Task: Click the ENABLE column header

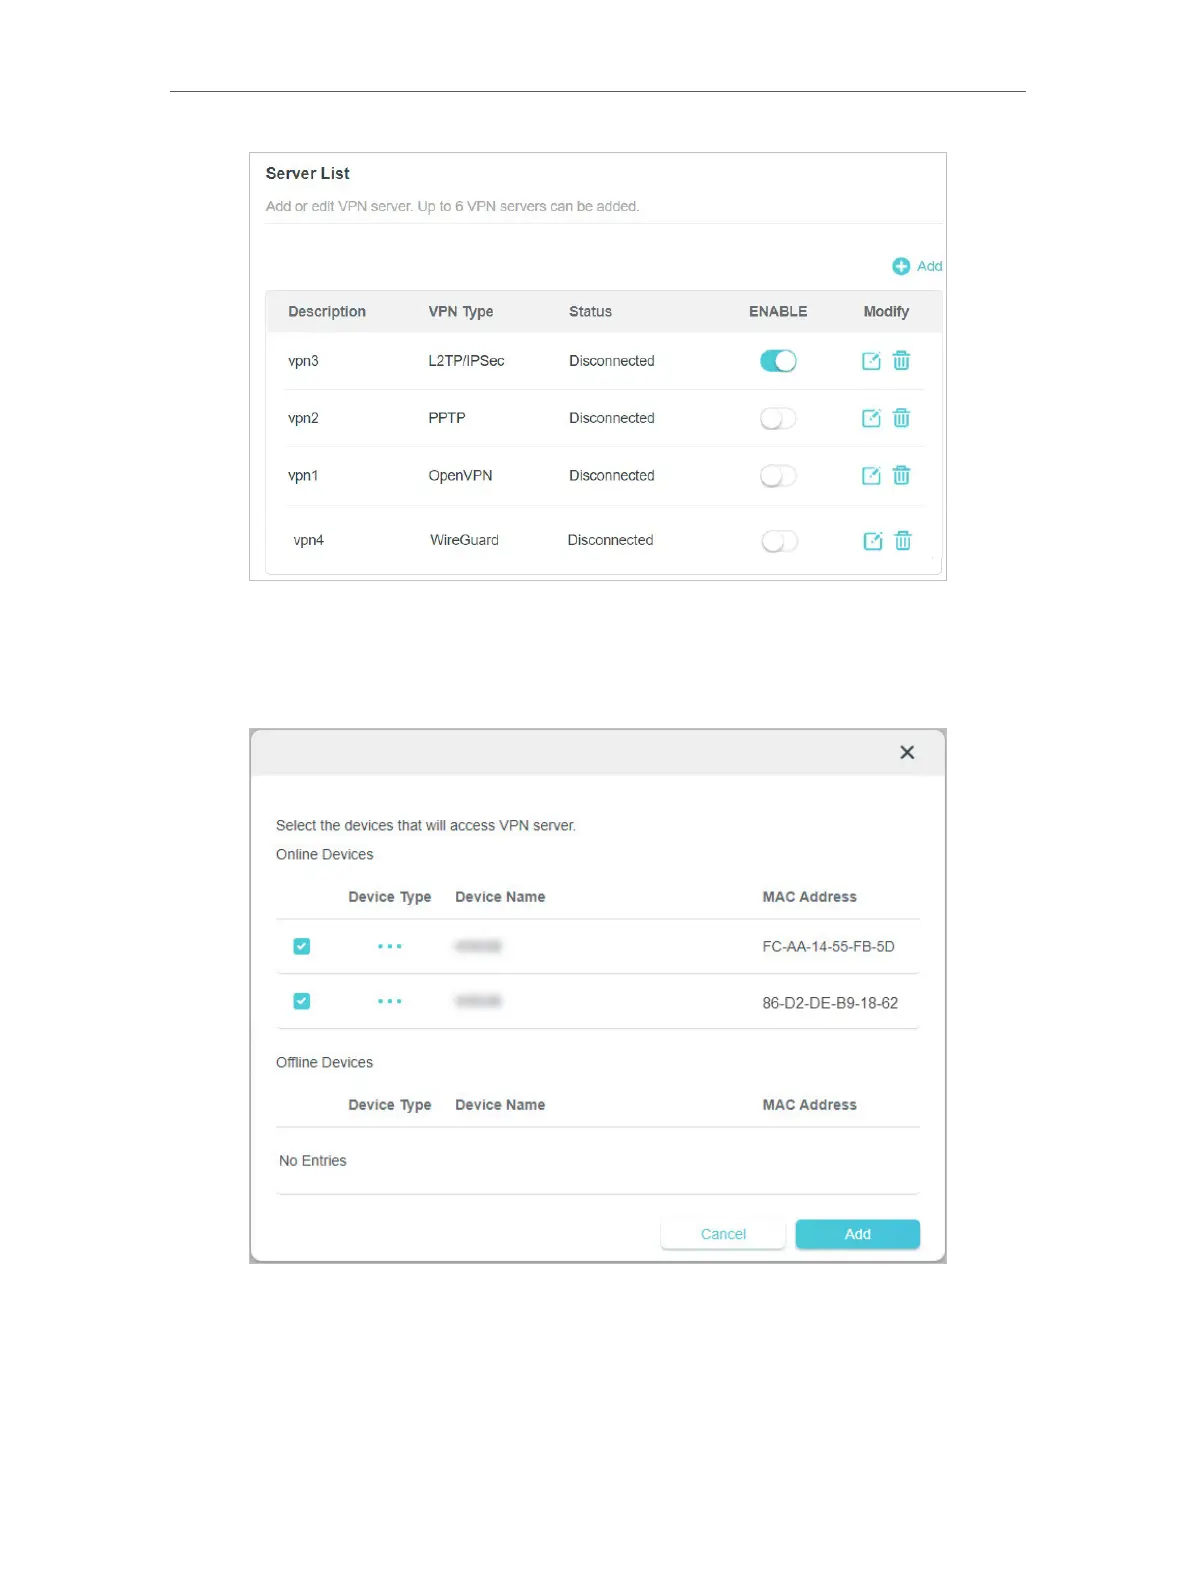Action: [x=778, y=312]
